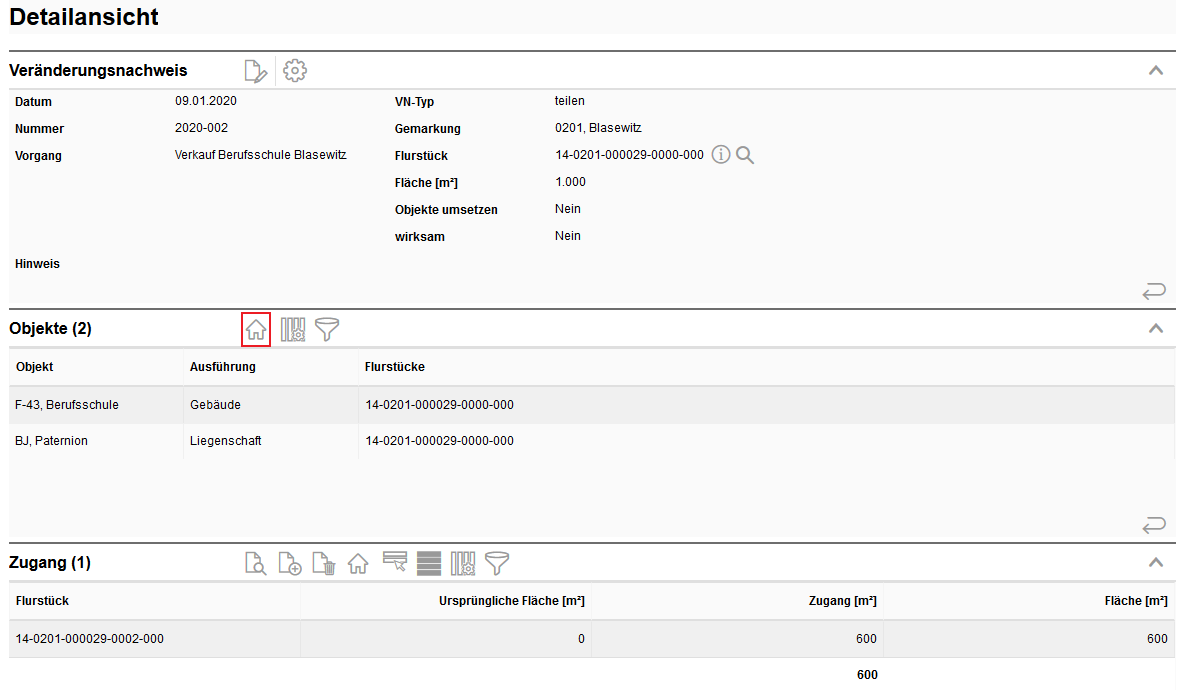Open the Veränderungsnachweis gear settings
This screenshot has width=1190, height=690.
click(x=294, y=71)
